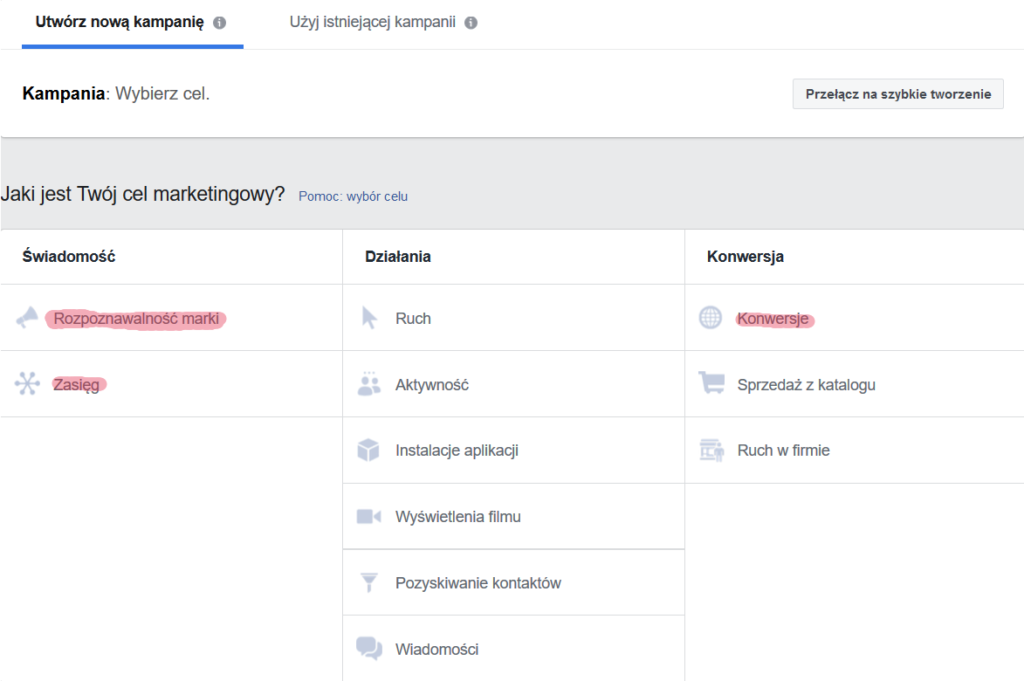Click the Wiadomości chat bubble icon
Image resolution: width=1024 pixels, height=681 pixels.
click(371, 648)
